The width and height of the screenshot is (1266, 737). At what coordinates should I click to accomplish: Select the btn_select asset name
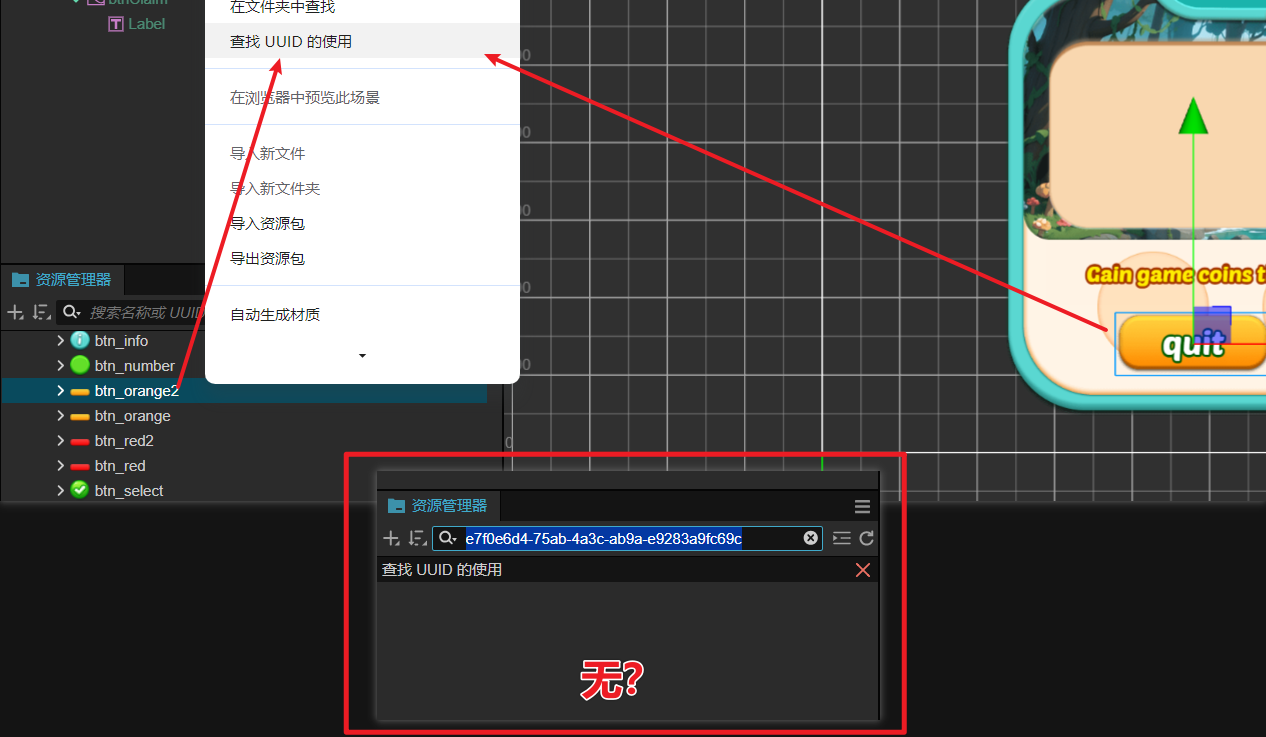point(129,490)
